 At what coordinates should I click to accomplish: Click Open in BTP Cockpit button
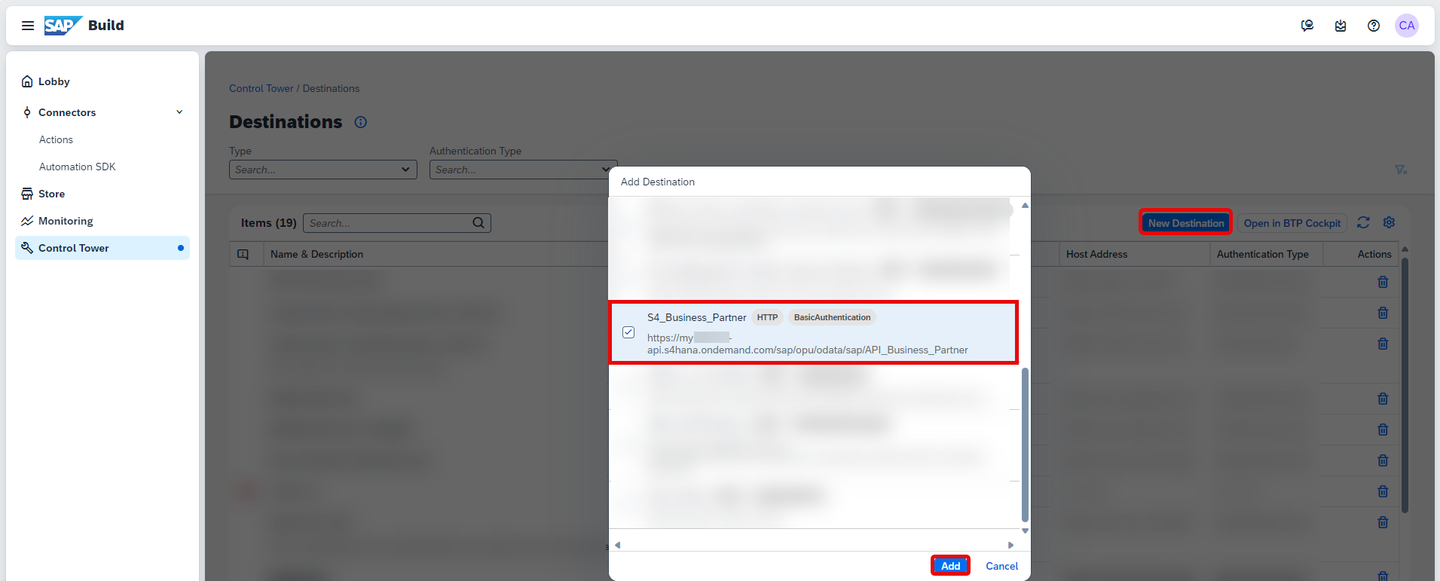point(1292,223)
